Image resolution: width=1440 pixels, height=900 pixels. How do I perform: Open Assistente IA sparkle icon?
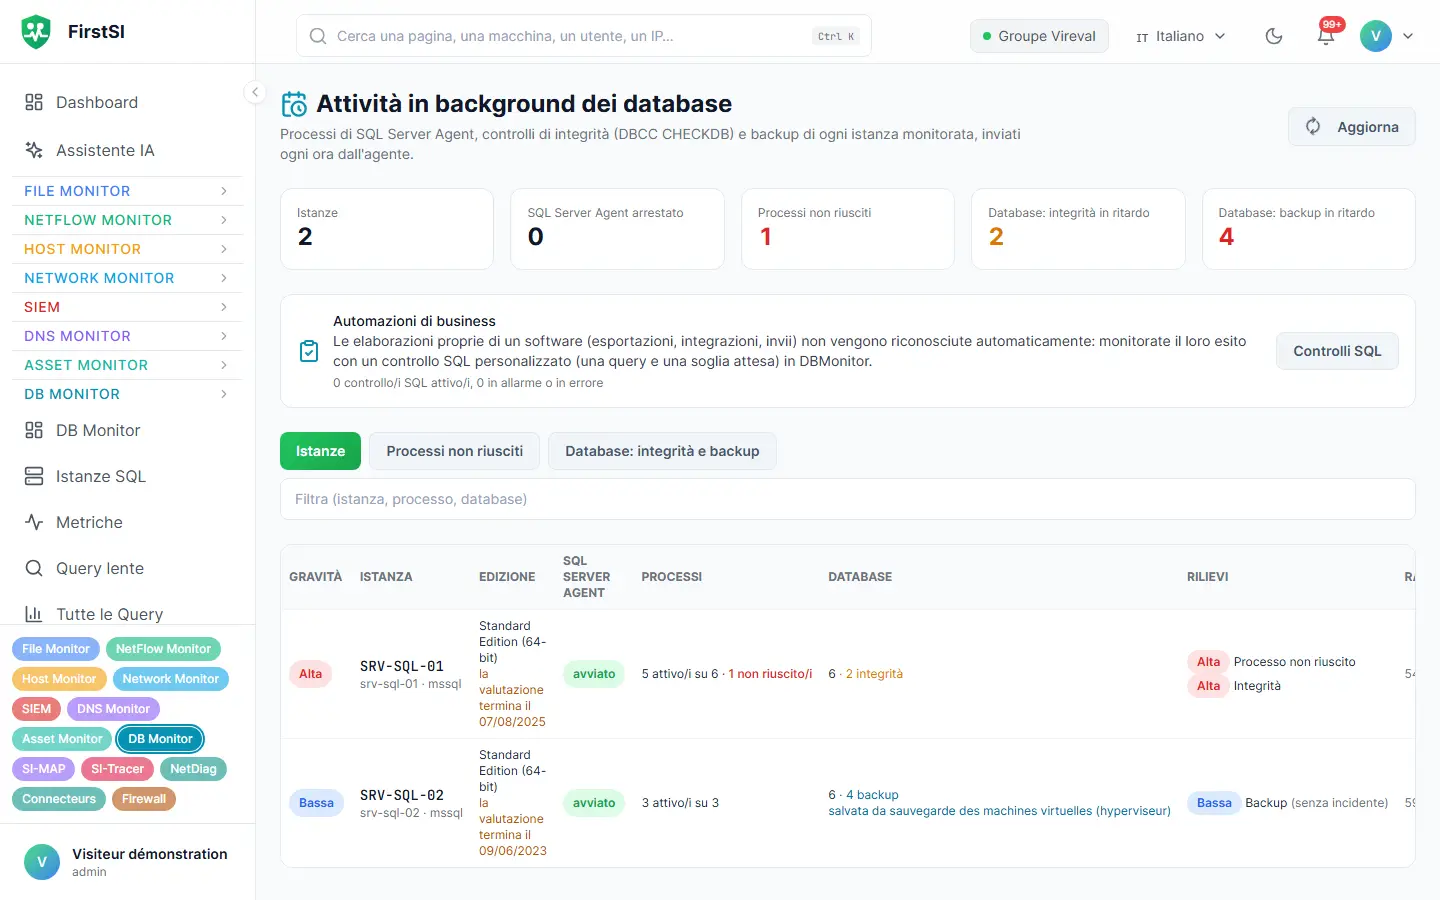click(34, 150)
